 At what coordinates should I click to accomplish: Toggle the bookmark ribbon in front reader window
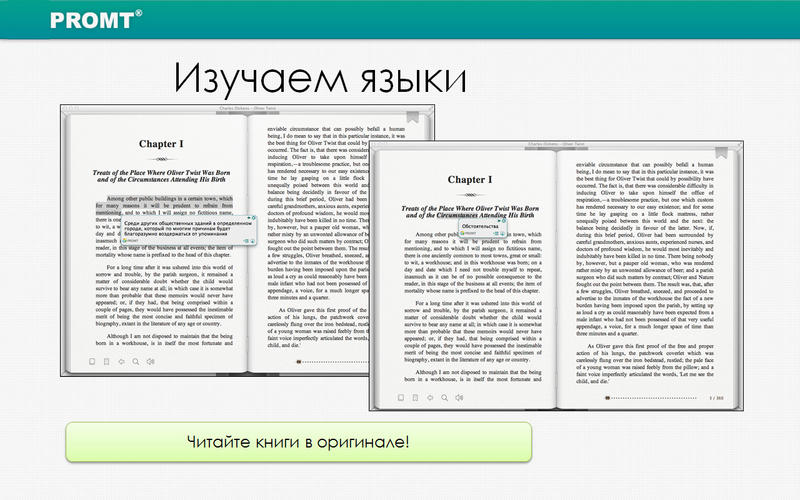721,153
